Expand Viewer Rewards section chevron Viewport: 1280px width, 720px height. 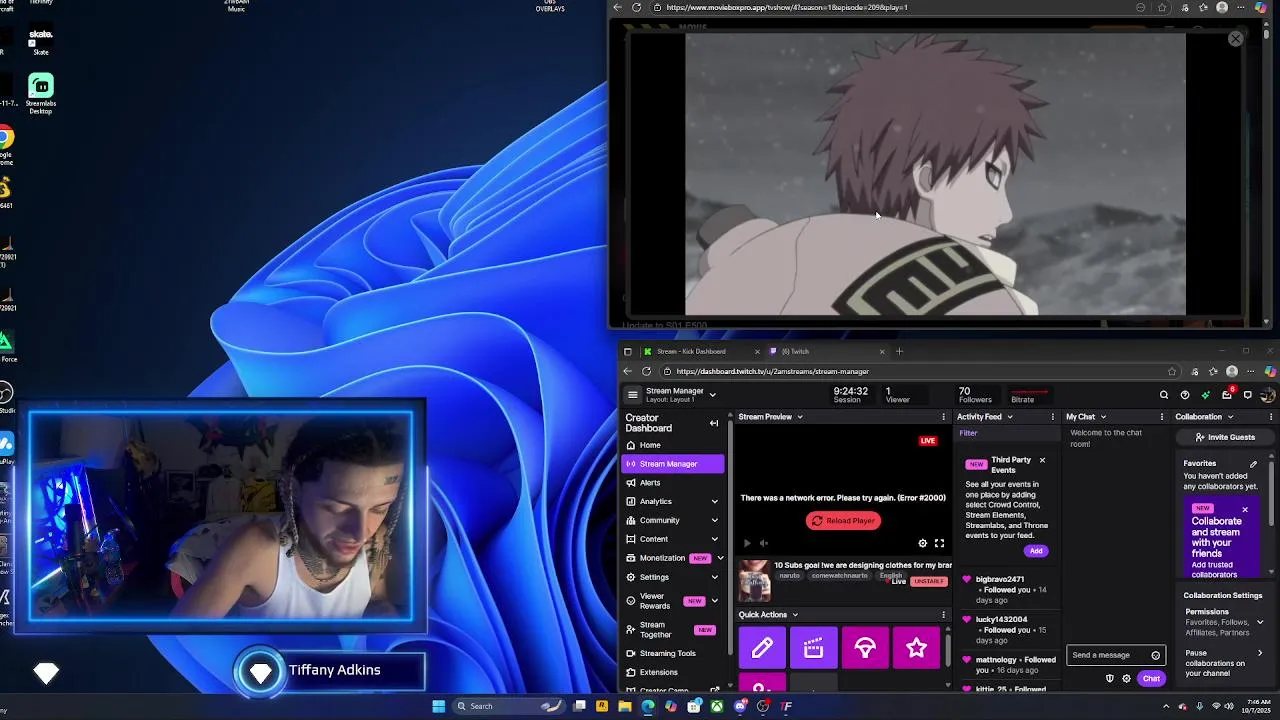[714, 601]
